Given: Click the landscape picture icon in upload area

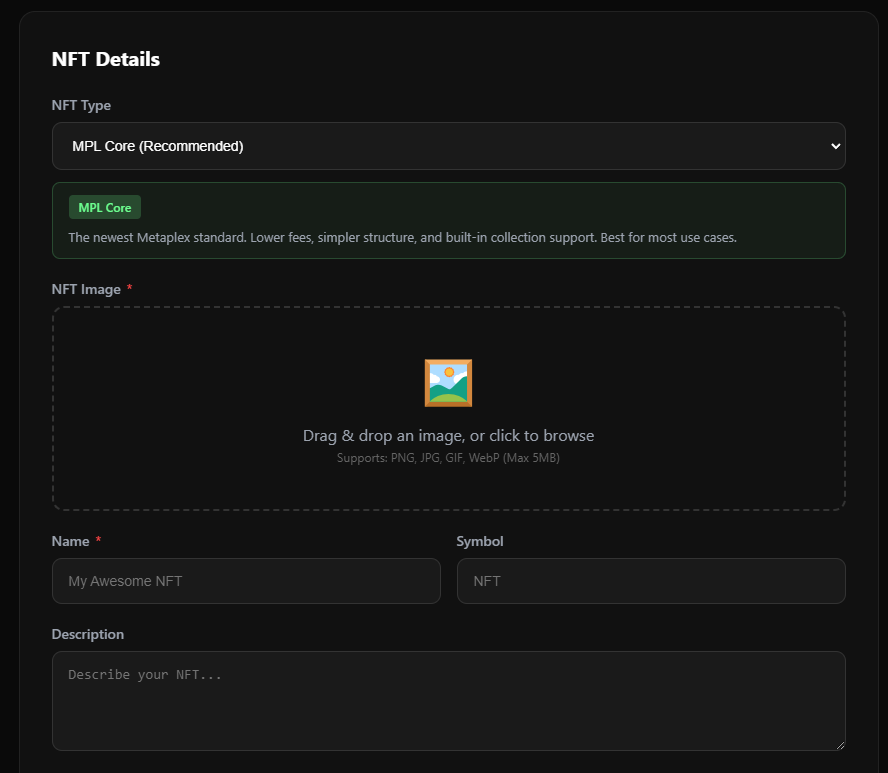Looking at the screenshot, I should tap(448, 383).
